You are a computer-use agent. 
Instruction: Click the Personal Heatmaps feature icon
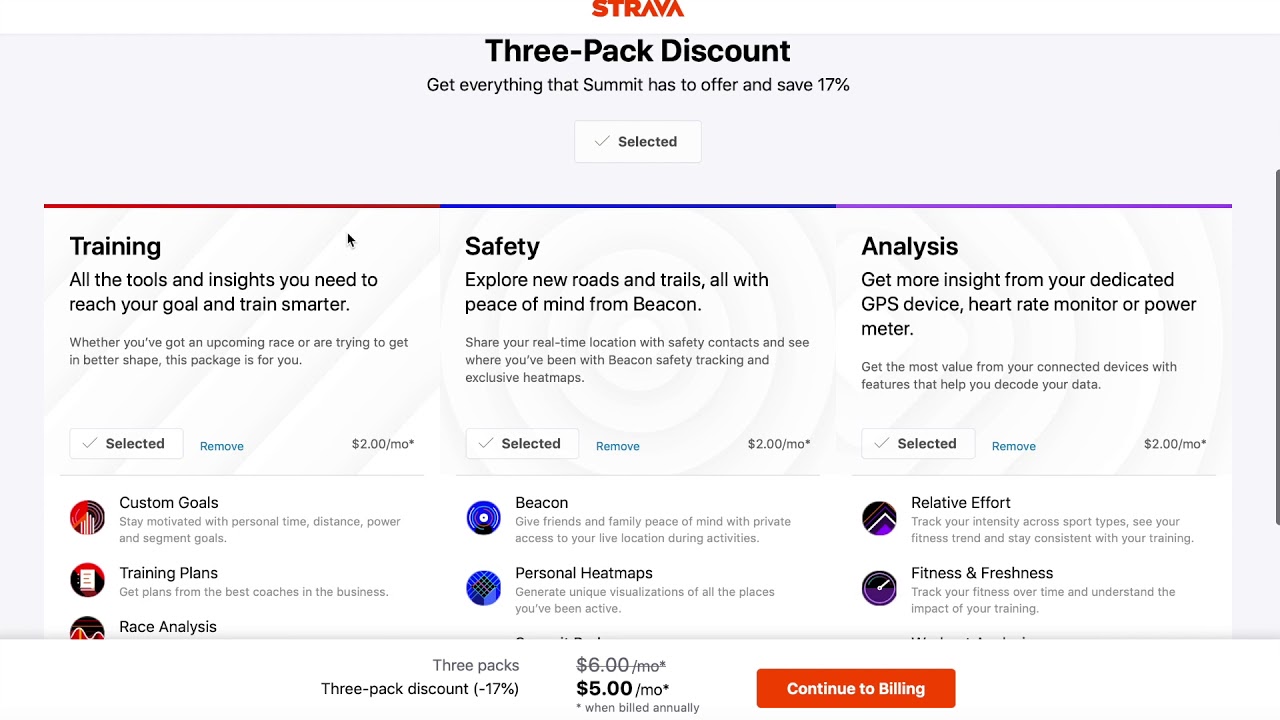tap(484, 588)
